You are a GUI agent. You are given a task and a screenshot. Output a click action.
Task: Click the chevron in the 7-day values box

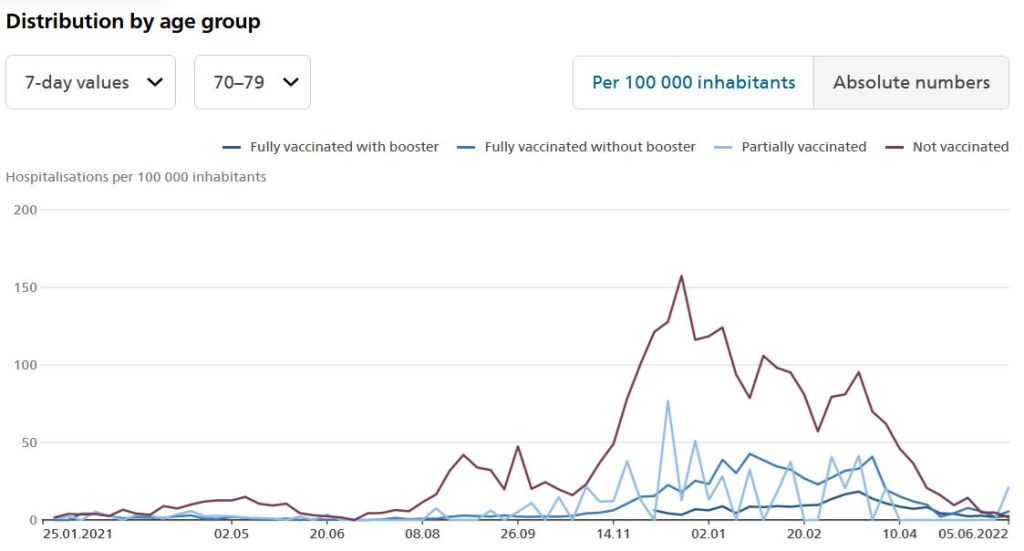[x=155, y=82]
